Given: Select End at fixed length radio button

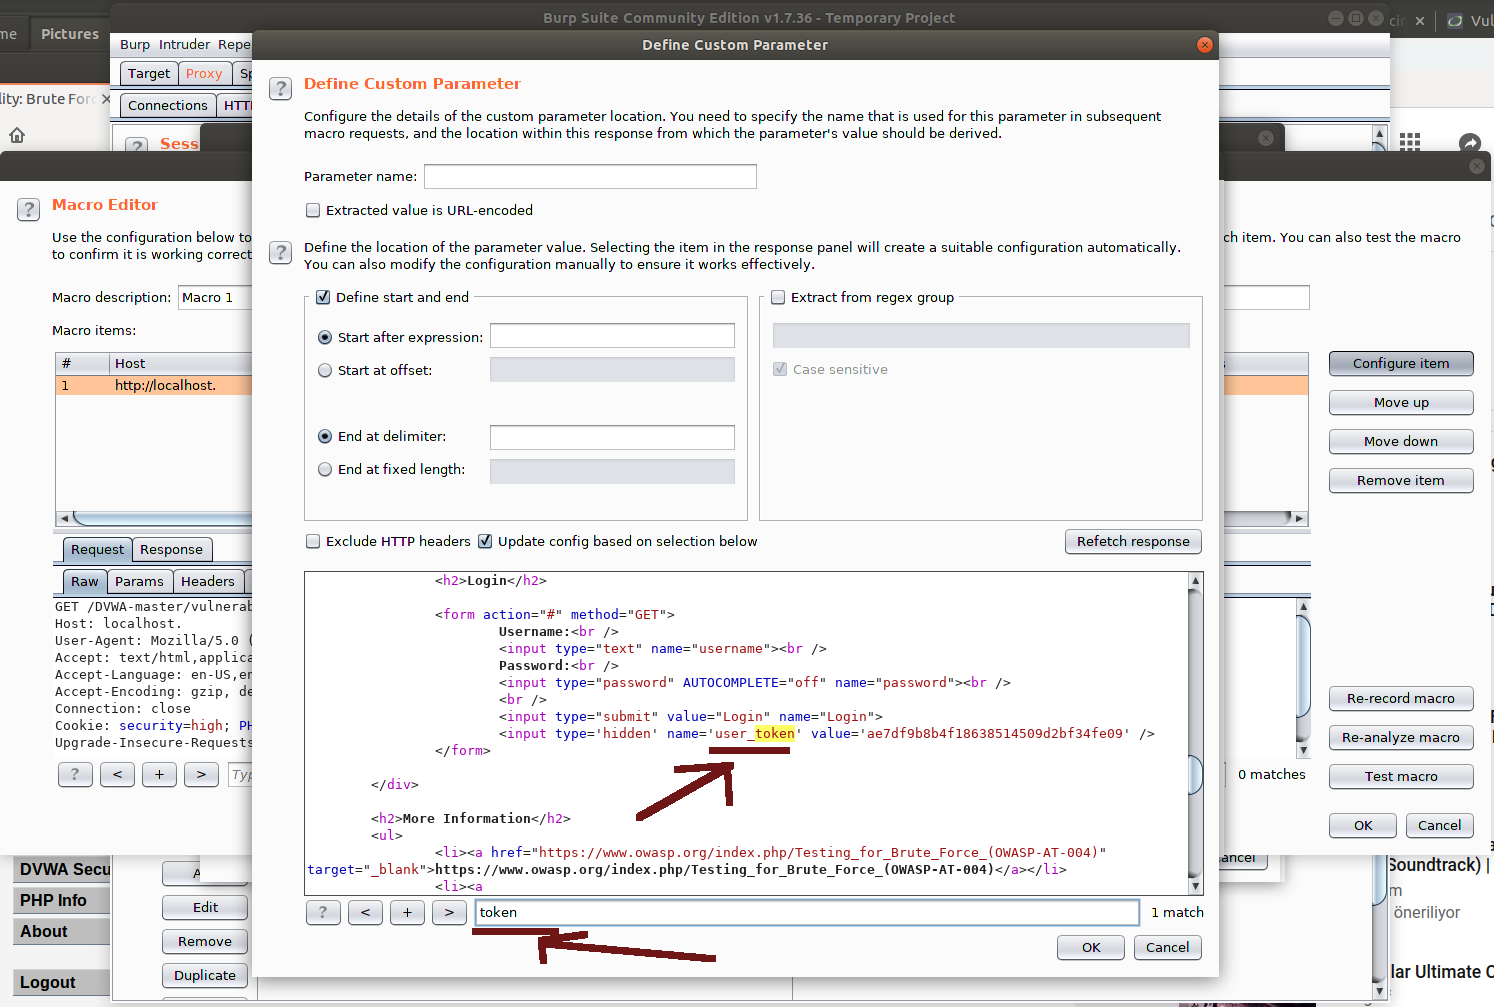Looking at the screenshot, I should point(325,469).
